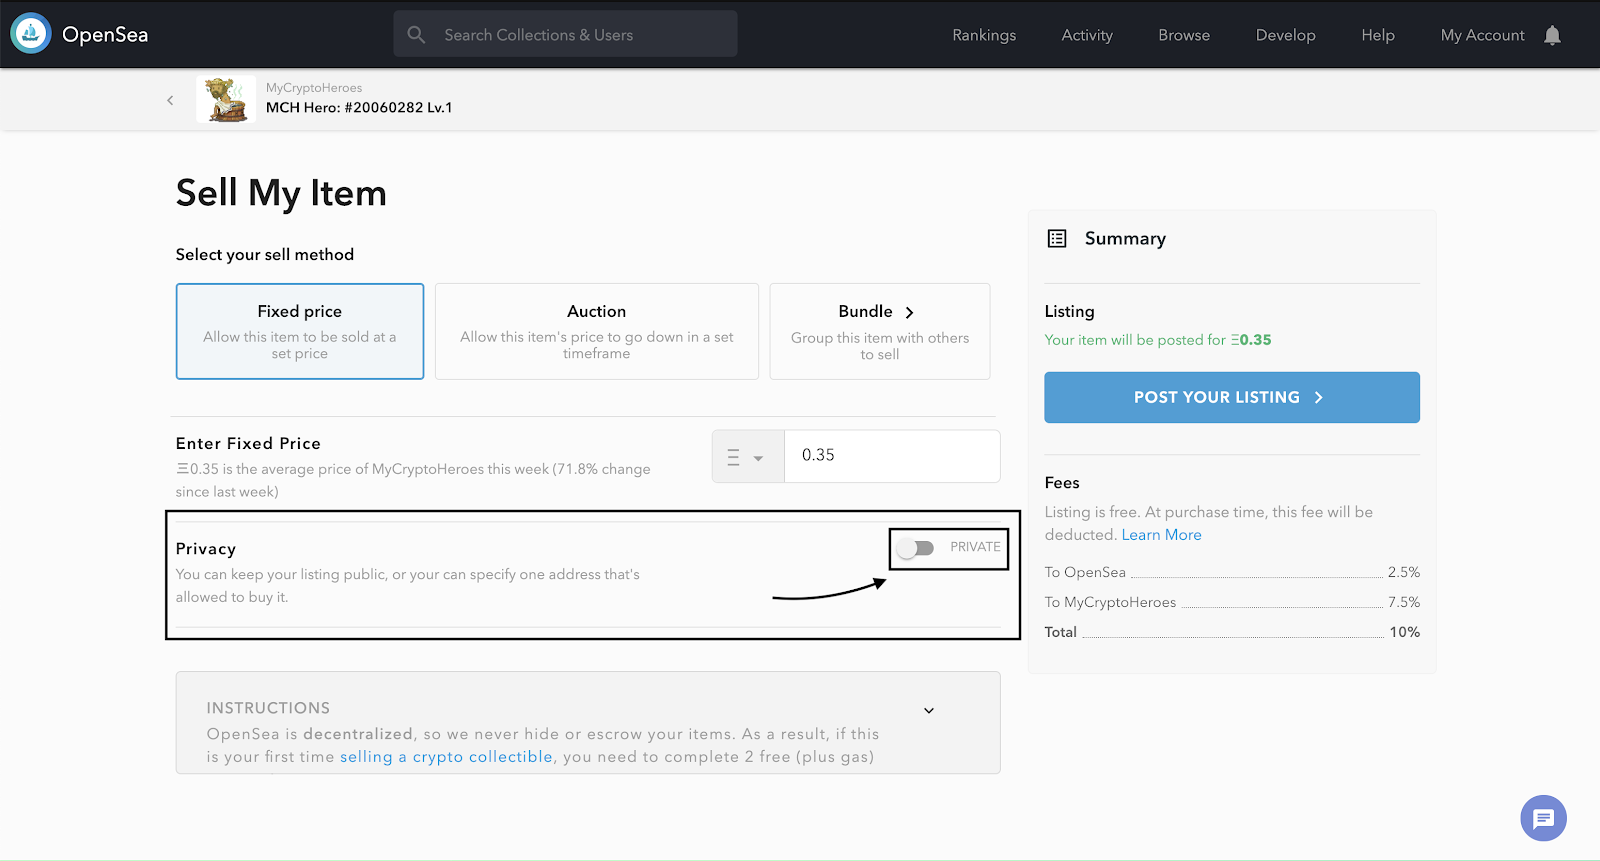Viewport: 1600px width, 861px height.
Task: Select the Fixed price sell method
Action: click(300, 331)
